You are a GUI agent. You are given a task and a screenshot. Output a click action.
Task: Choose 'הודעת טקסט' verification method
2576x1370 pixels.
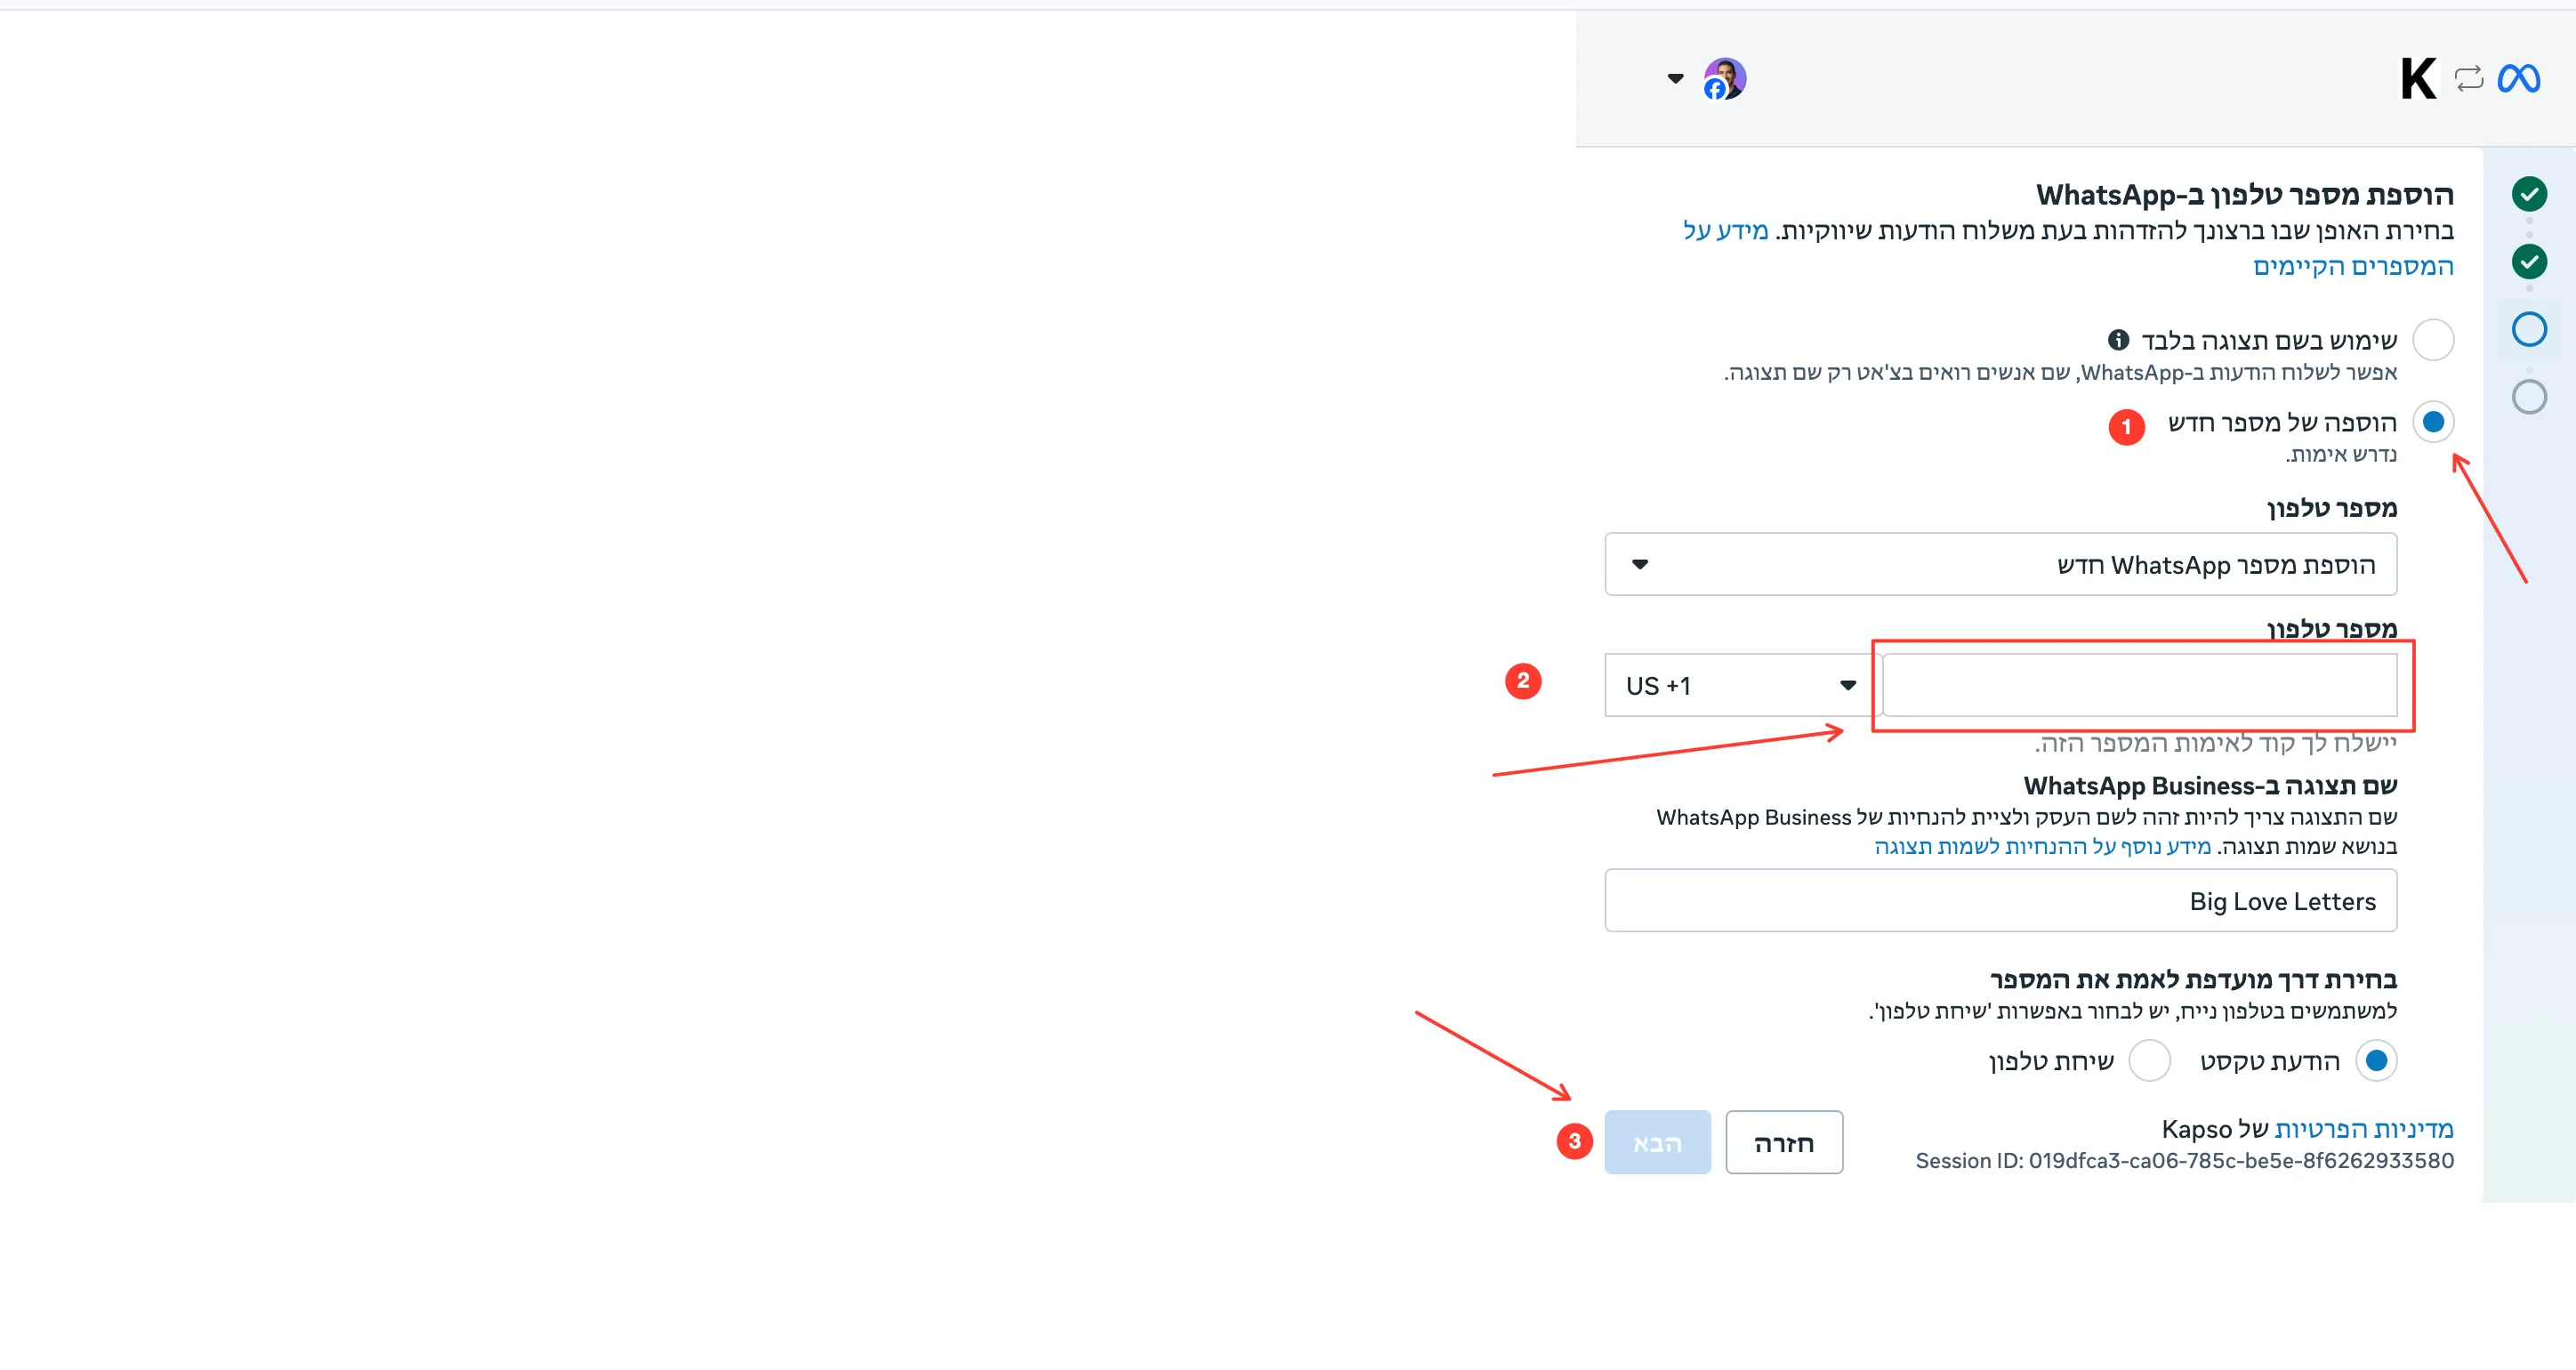pyautogui.click(x=2376, y=1060)
